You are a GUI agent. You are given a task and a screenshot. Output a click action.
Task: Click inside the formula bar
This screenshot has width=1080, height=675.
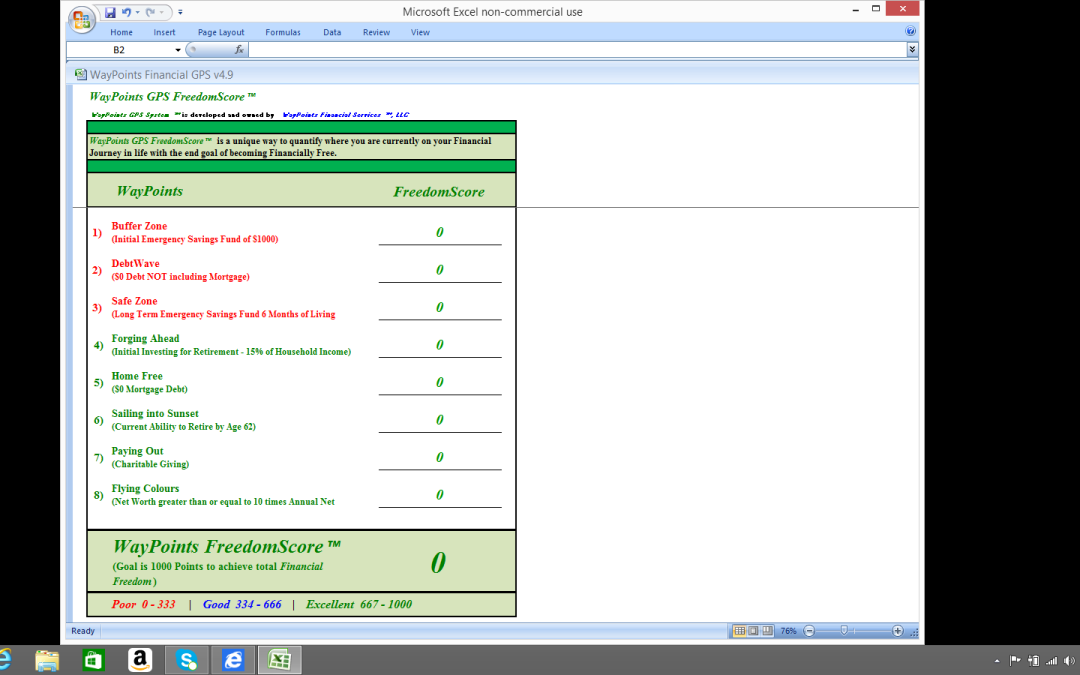[x=577, y=50]
